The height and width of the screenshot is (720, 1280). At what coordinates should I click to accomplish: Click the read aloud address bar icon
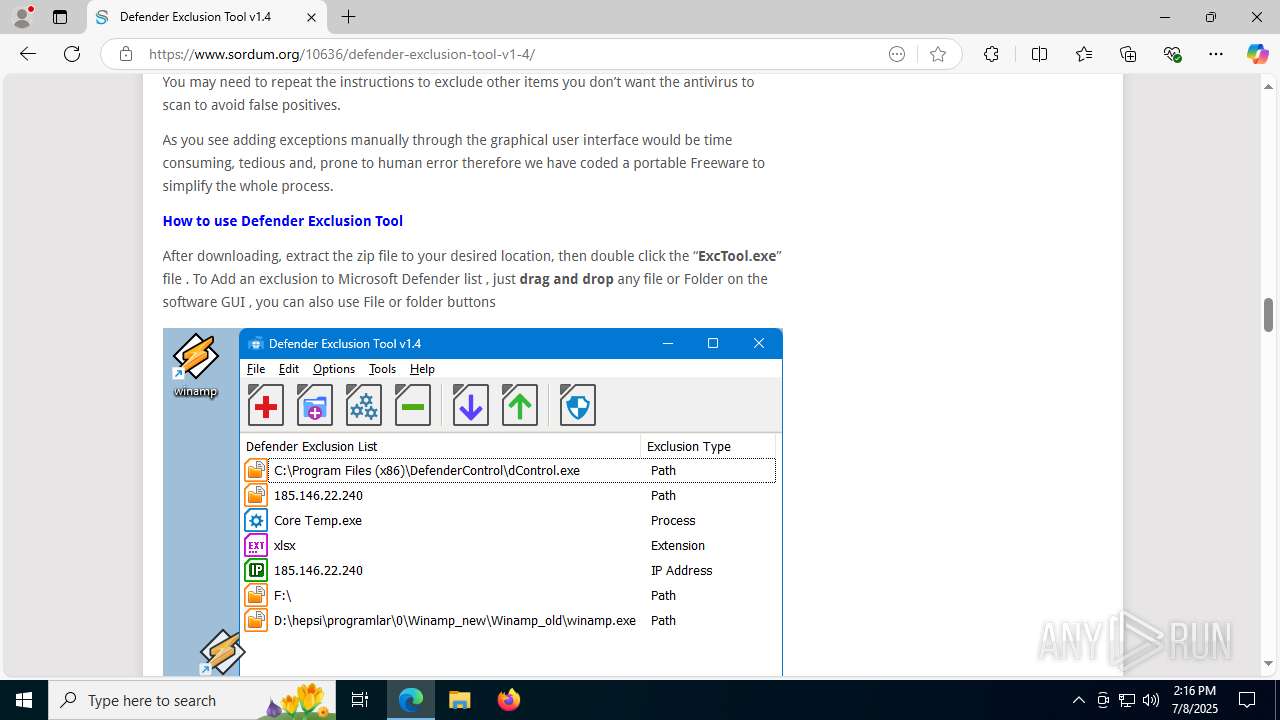(x=897, y=54)
